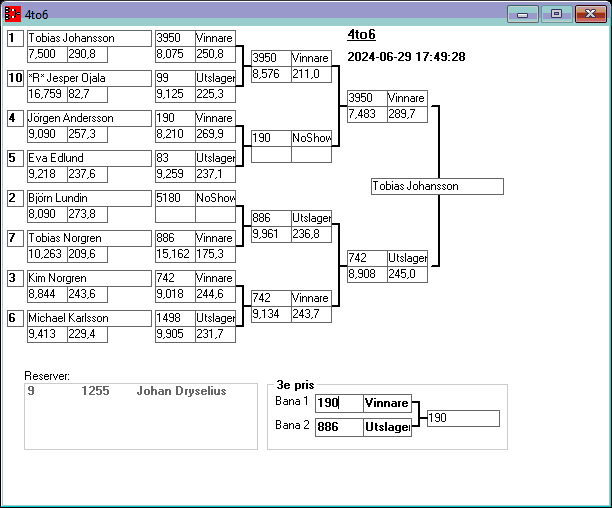612x508 pixels.
Task: Maximize the 4to6 window
Action: [x=556, y=14]
